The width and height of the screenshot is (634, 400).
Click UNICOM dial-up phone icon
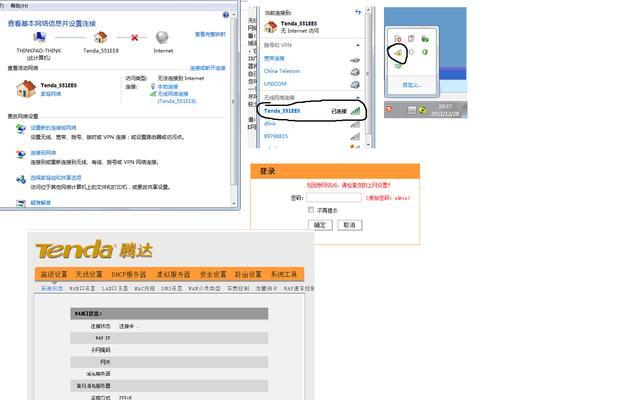(x=355, y=85)
